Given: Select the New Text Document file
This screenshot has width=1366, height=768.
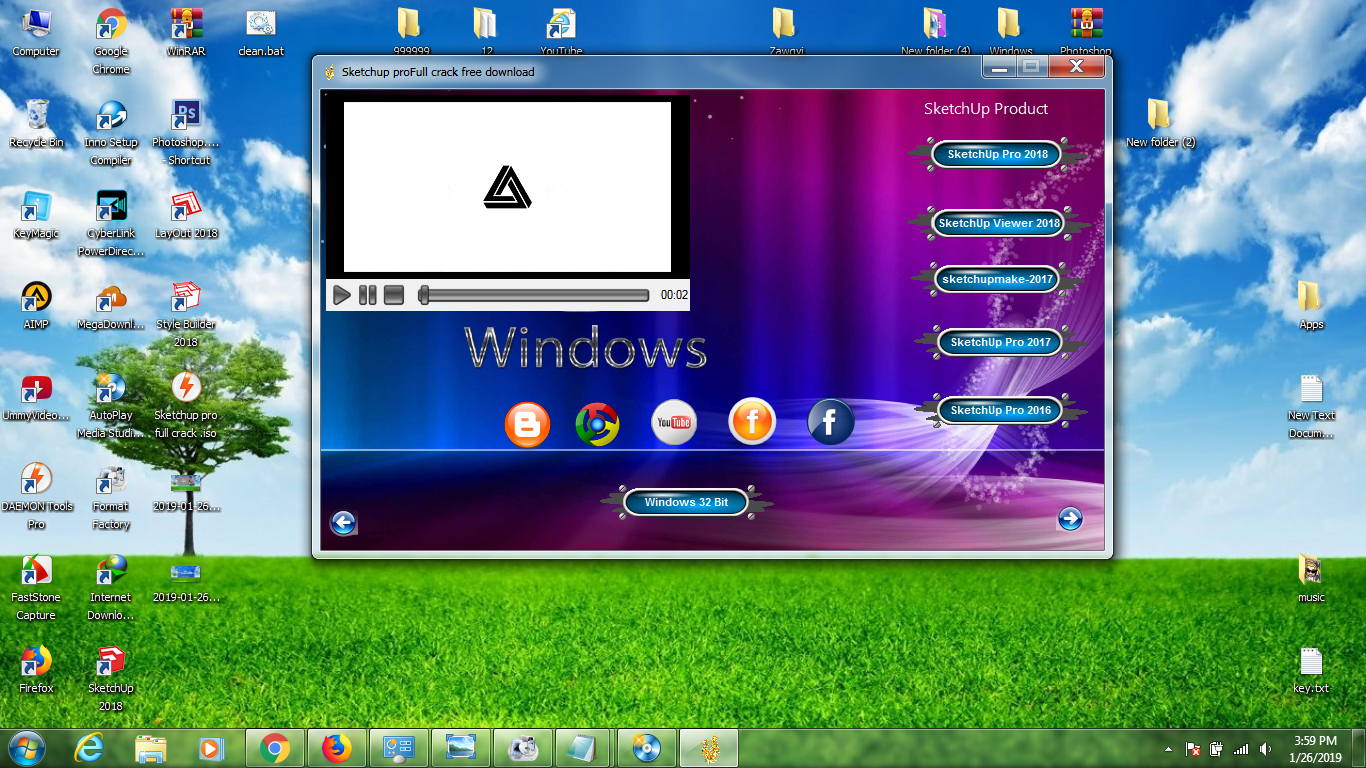Looking at the screenshot, I should tap(1311, 405).
